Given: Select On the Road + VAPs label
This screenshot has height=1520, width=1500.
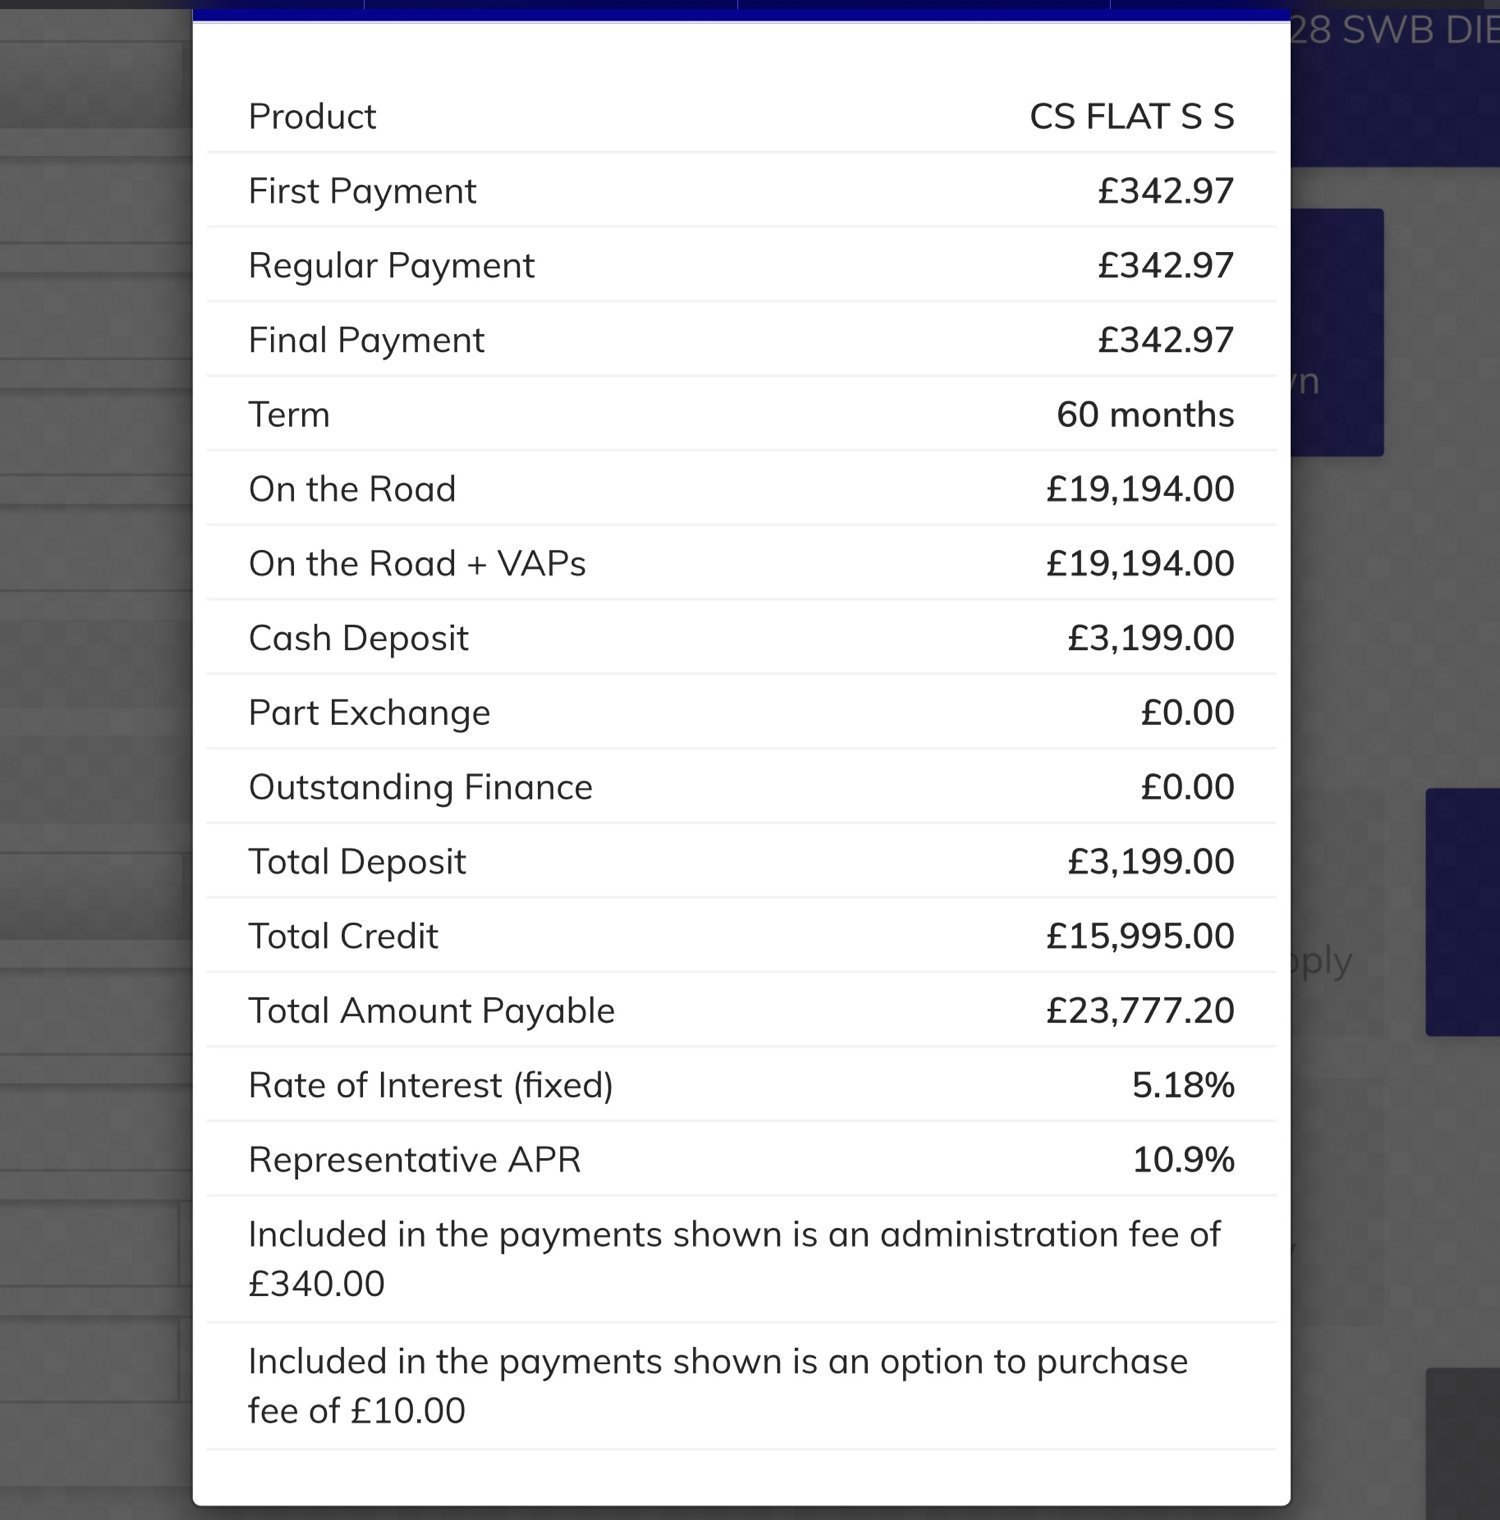Looking at the screenshot, I should (417, 563).
